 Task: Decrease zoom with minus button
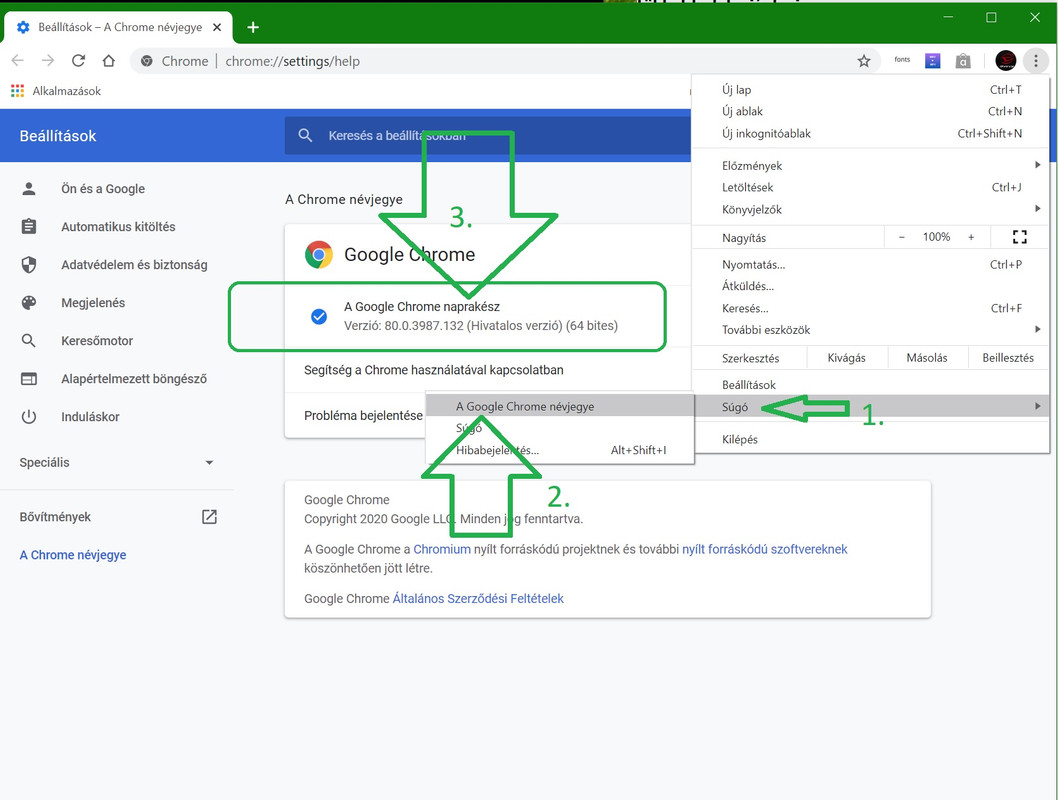(901, 237)
